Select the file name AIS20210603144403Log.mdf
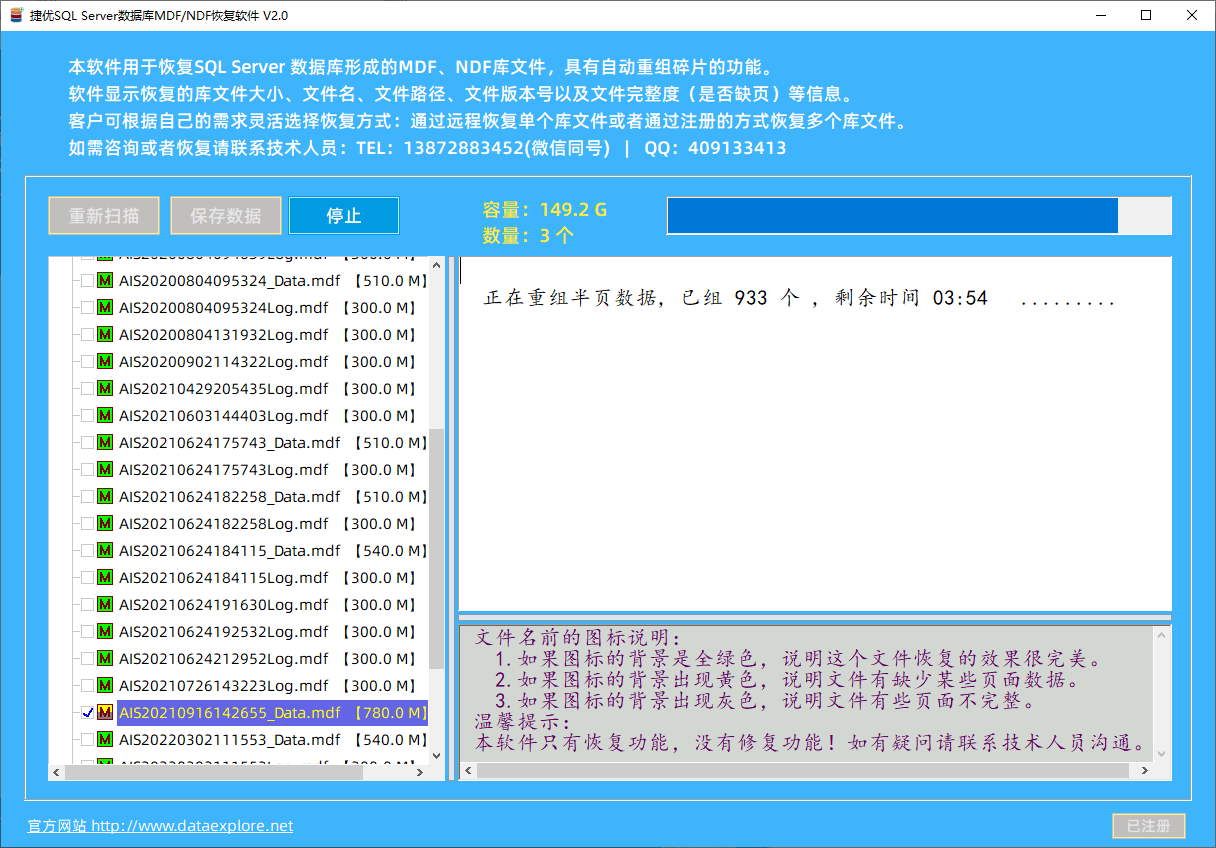1216x848 pixels. coord(224,416)
